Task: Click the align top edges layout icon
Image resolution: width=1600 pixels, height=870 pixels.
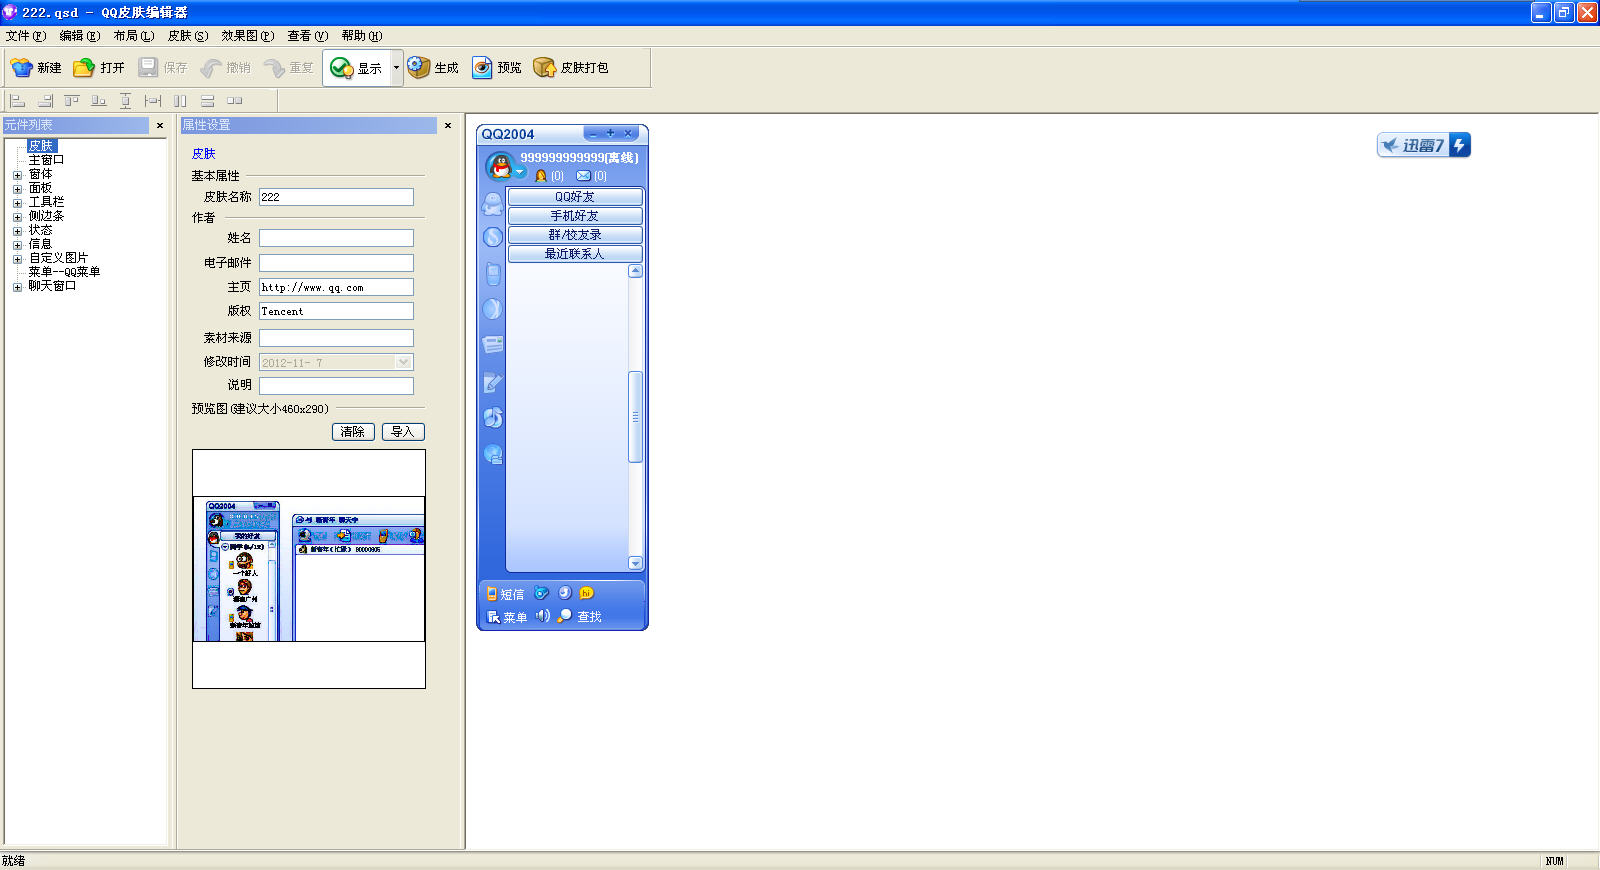Action: coord(72,100)
